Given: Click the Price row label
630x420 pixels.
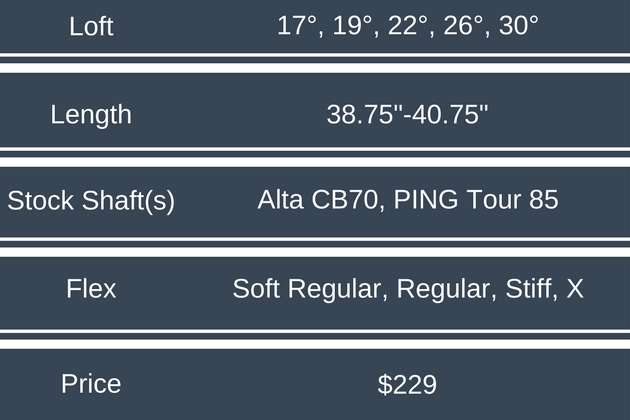Looking at the screenshot, I should [91, 383].
